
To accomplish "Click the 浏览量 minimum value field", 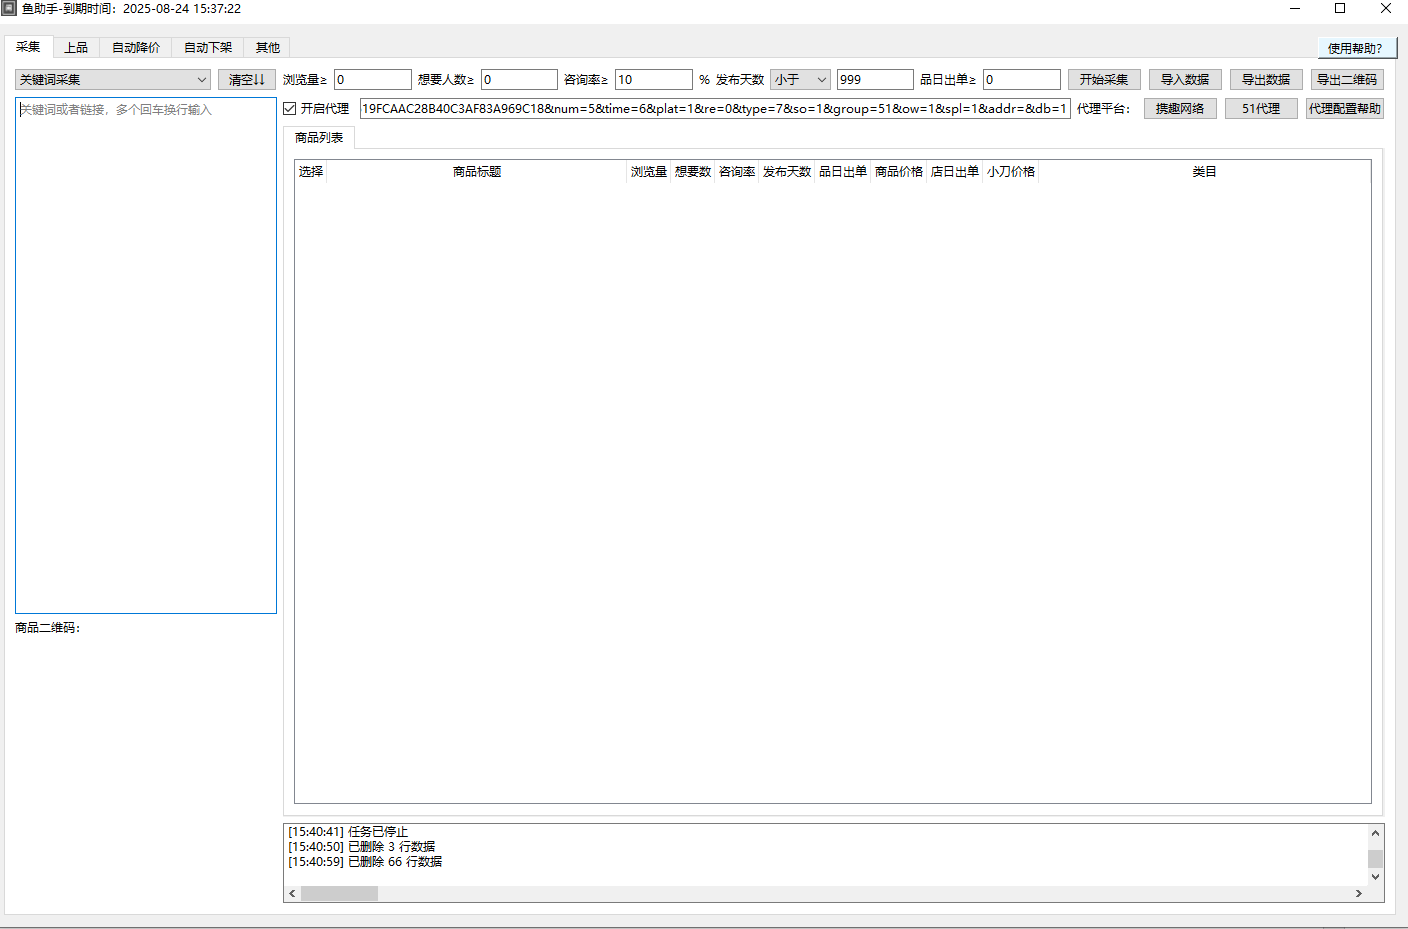I will [x=372, y=80].
